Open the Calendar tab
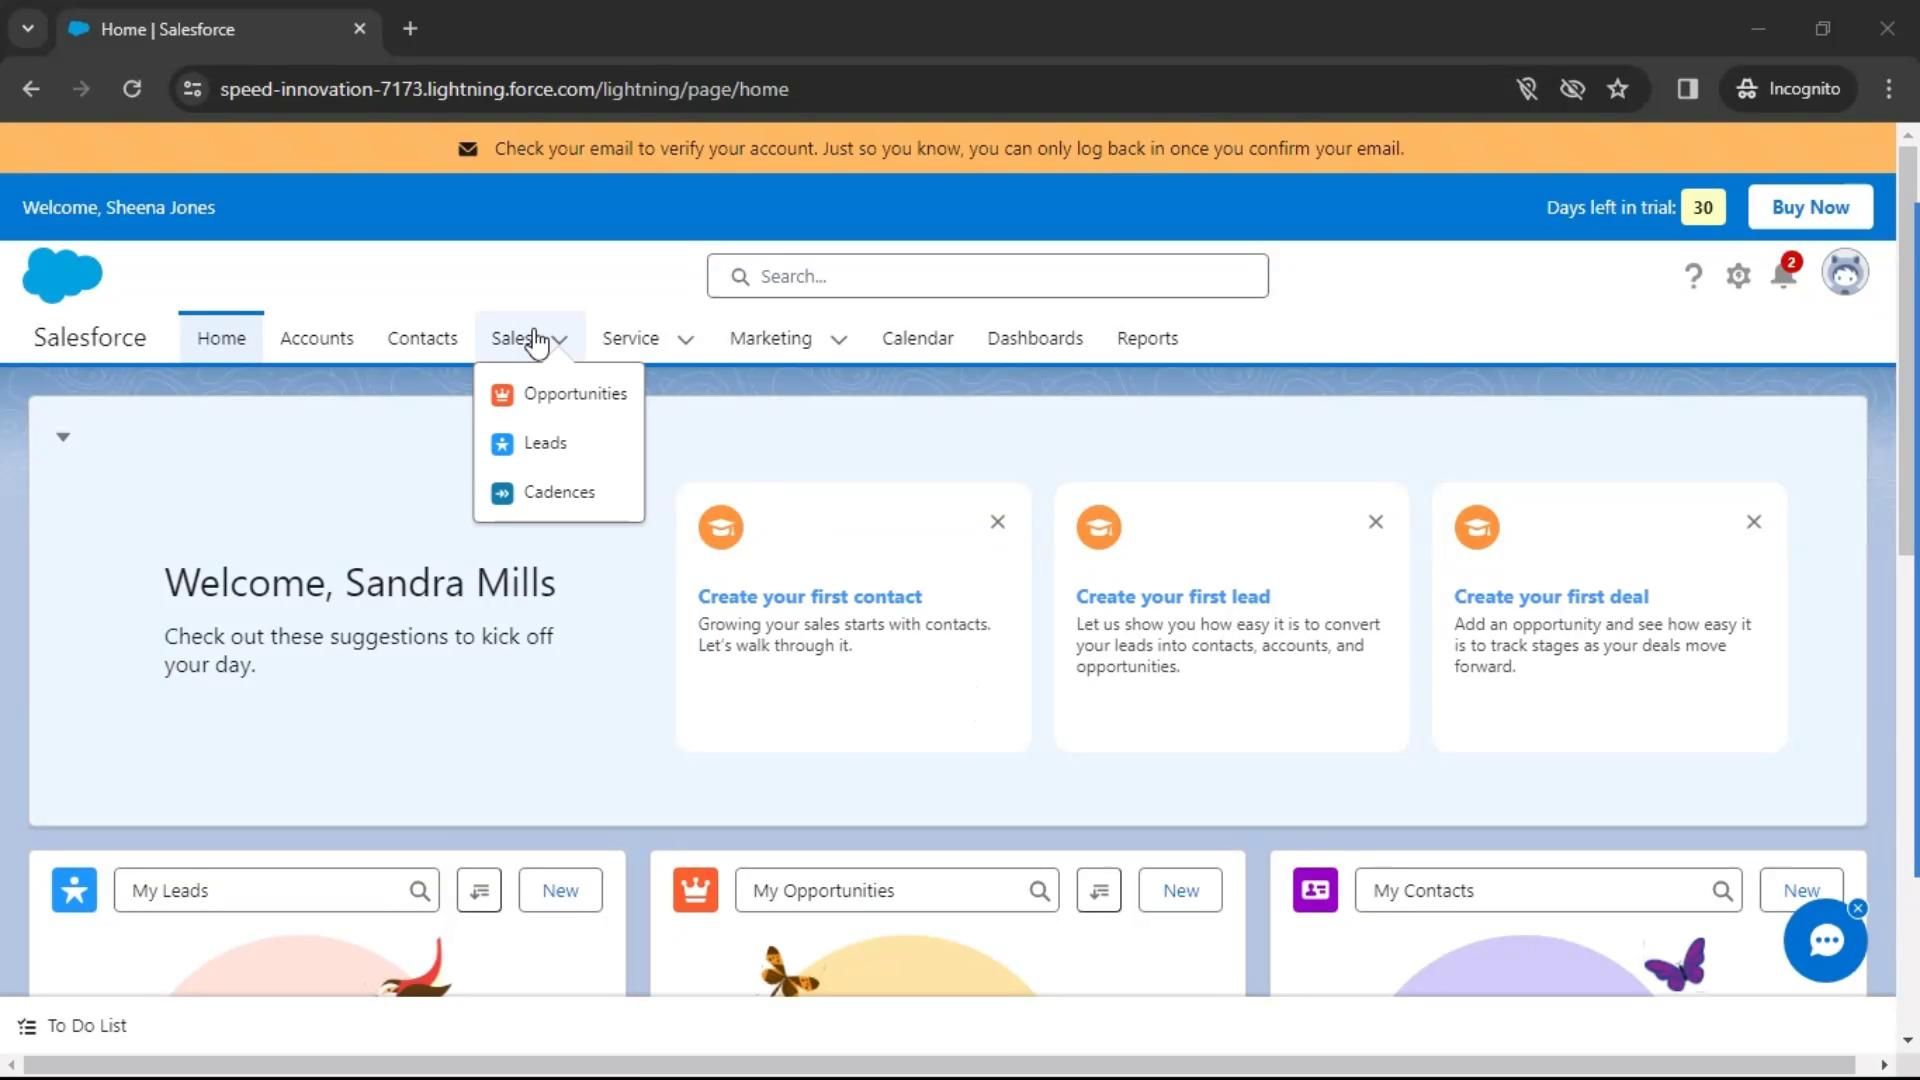Image resolution: width=1920 pixels, height=1080 pixels. click(918, 338)
